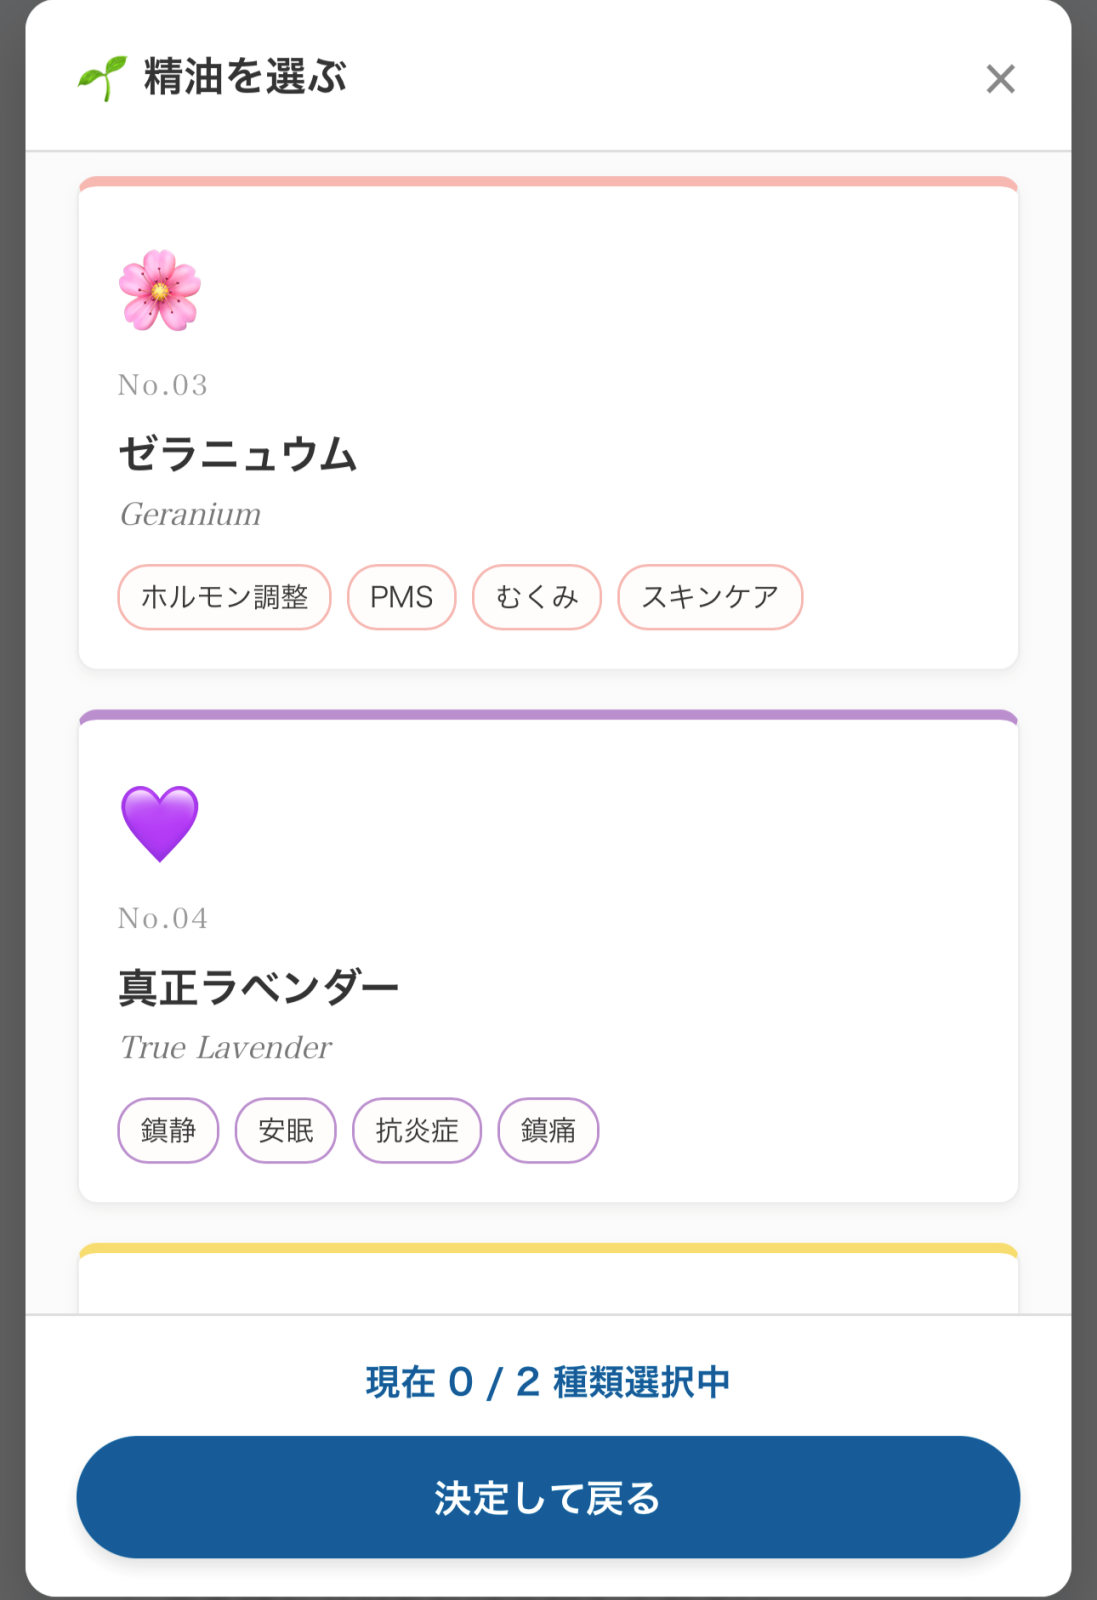Click the pink cherry blossom icon
This screenshot has height=1600, width=1097.
point(160,290)
